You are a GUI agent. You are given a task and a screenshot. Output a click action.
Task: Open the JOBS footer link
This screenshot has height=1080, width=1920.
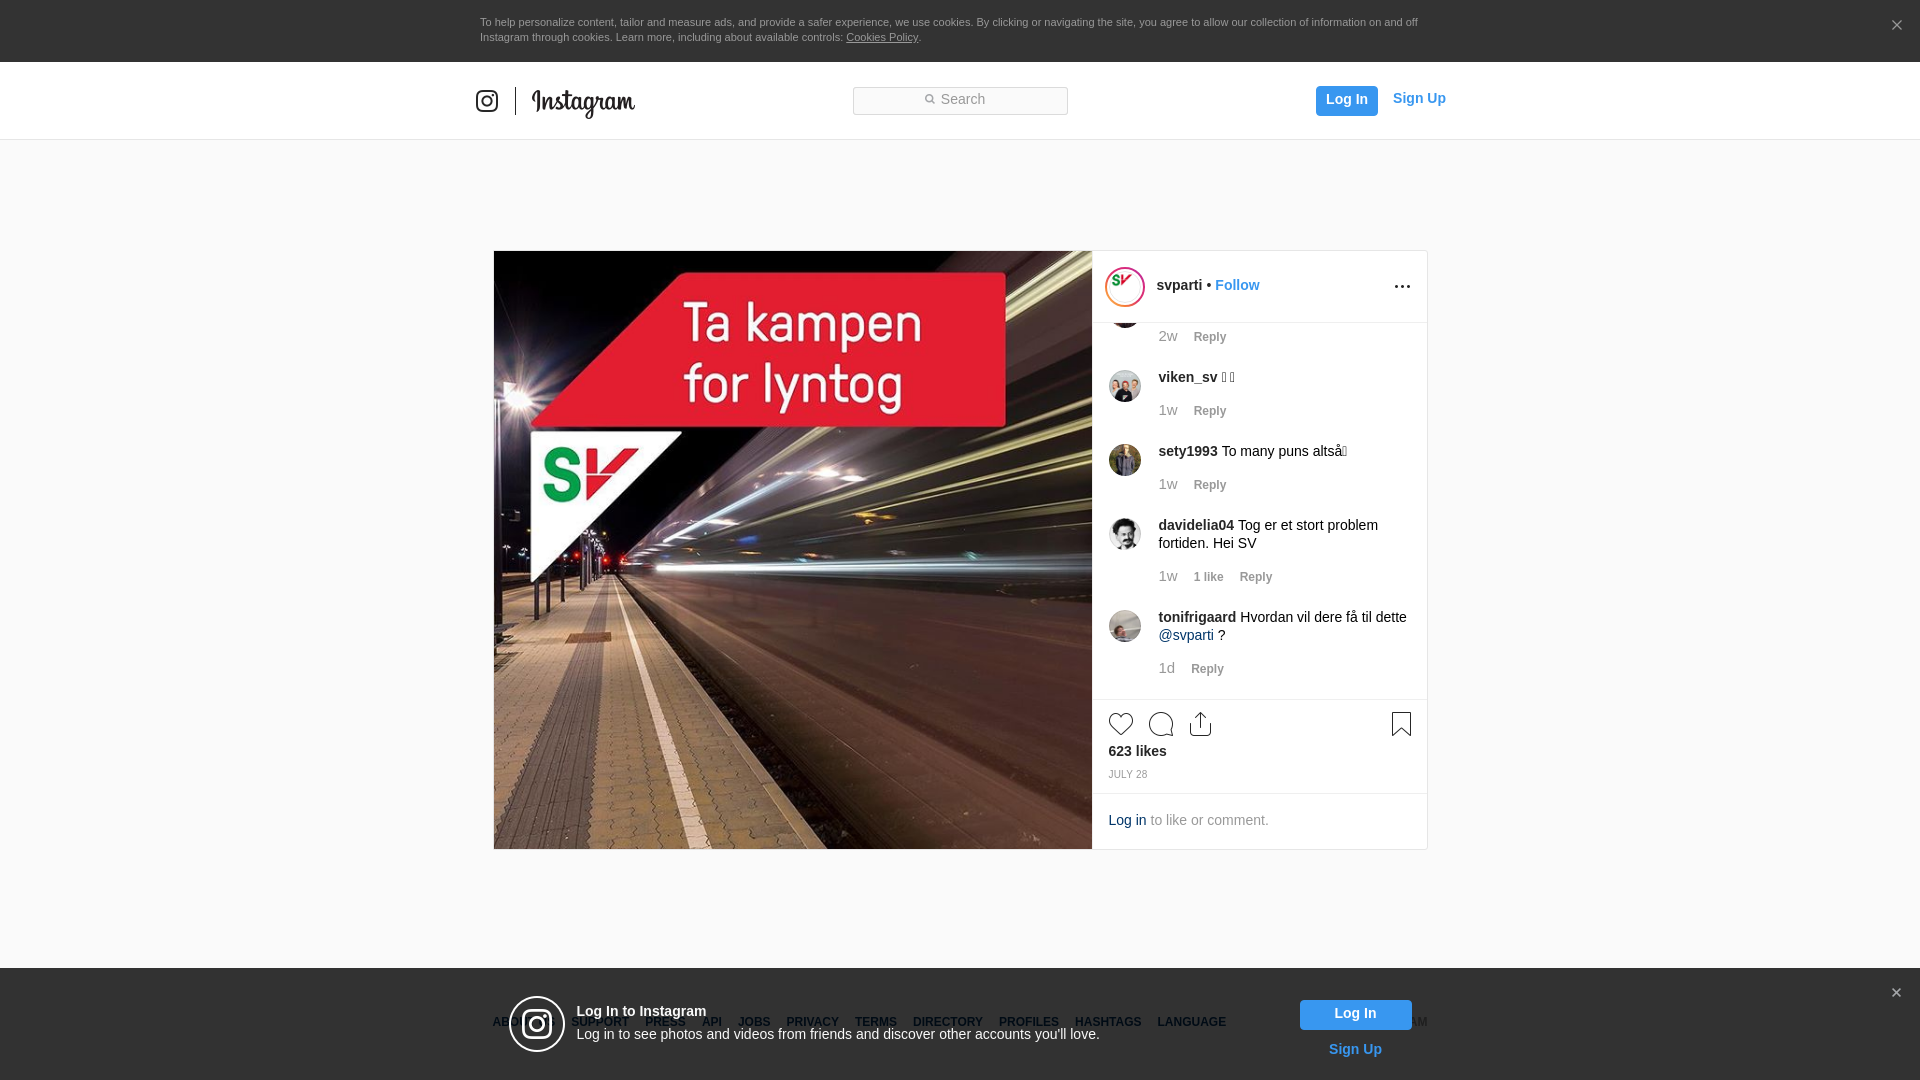(x=754, y=1022)
